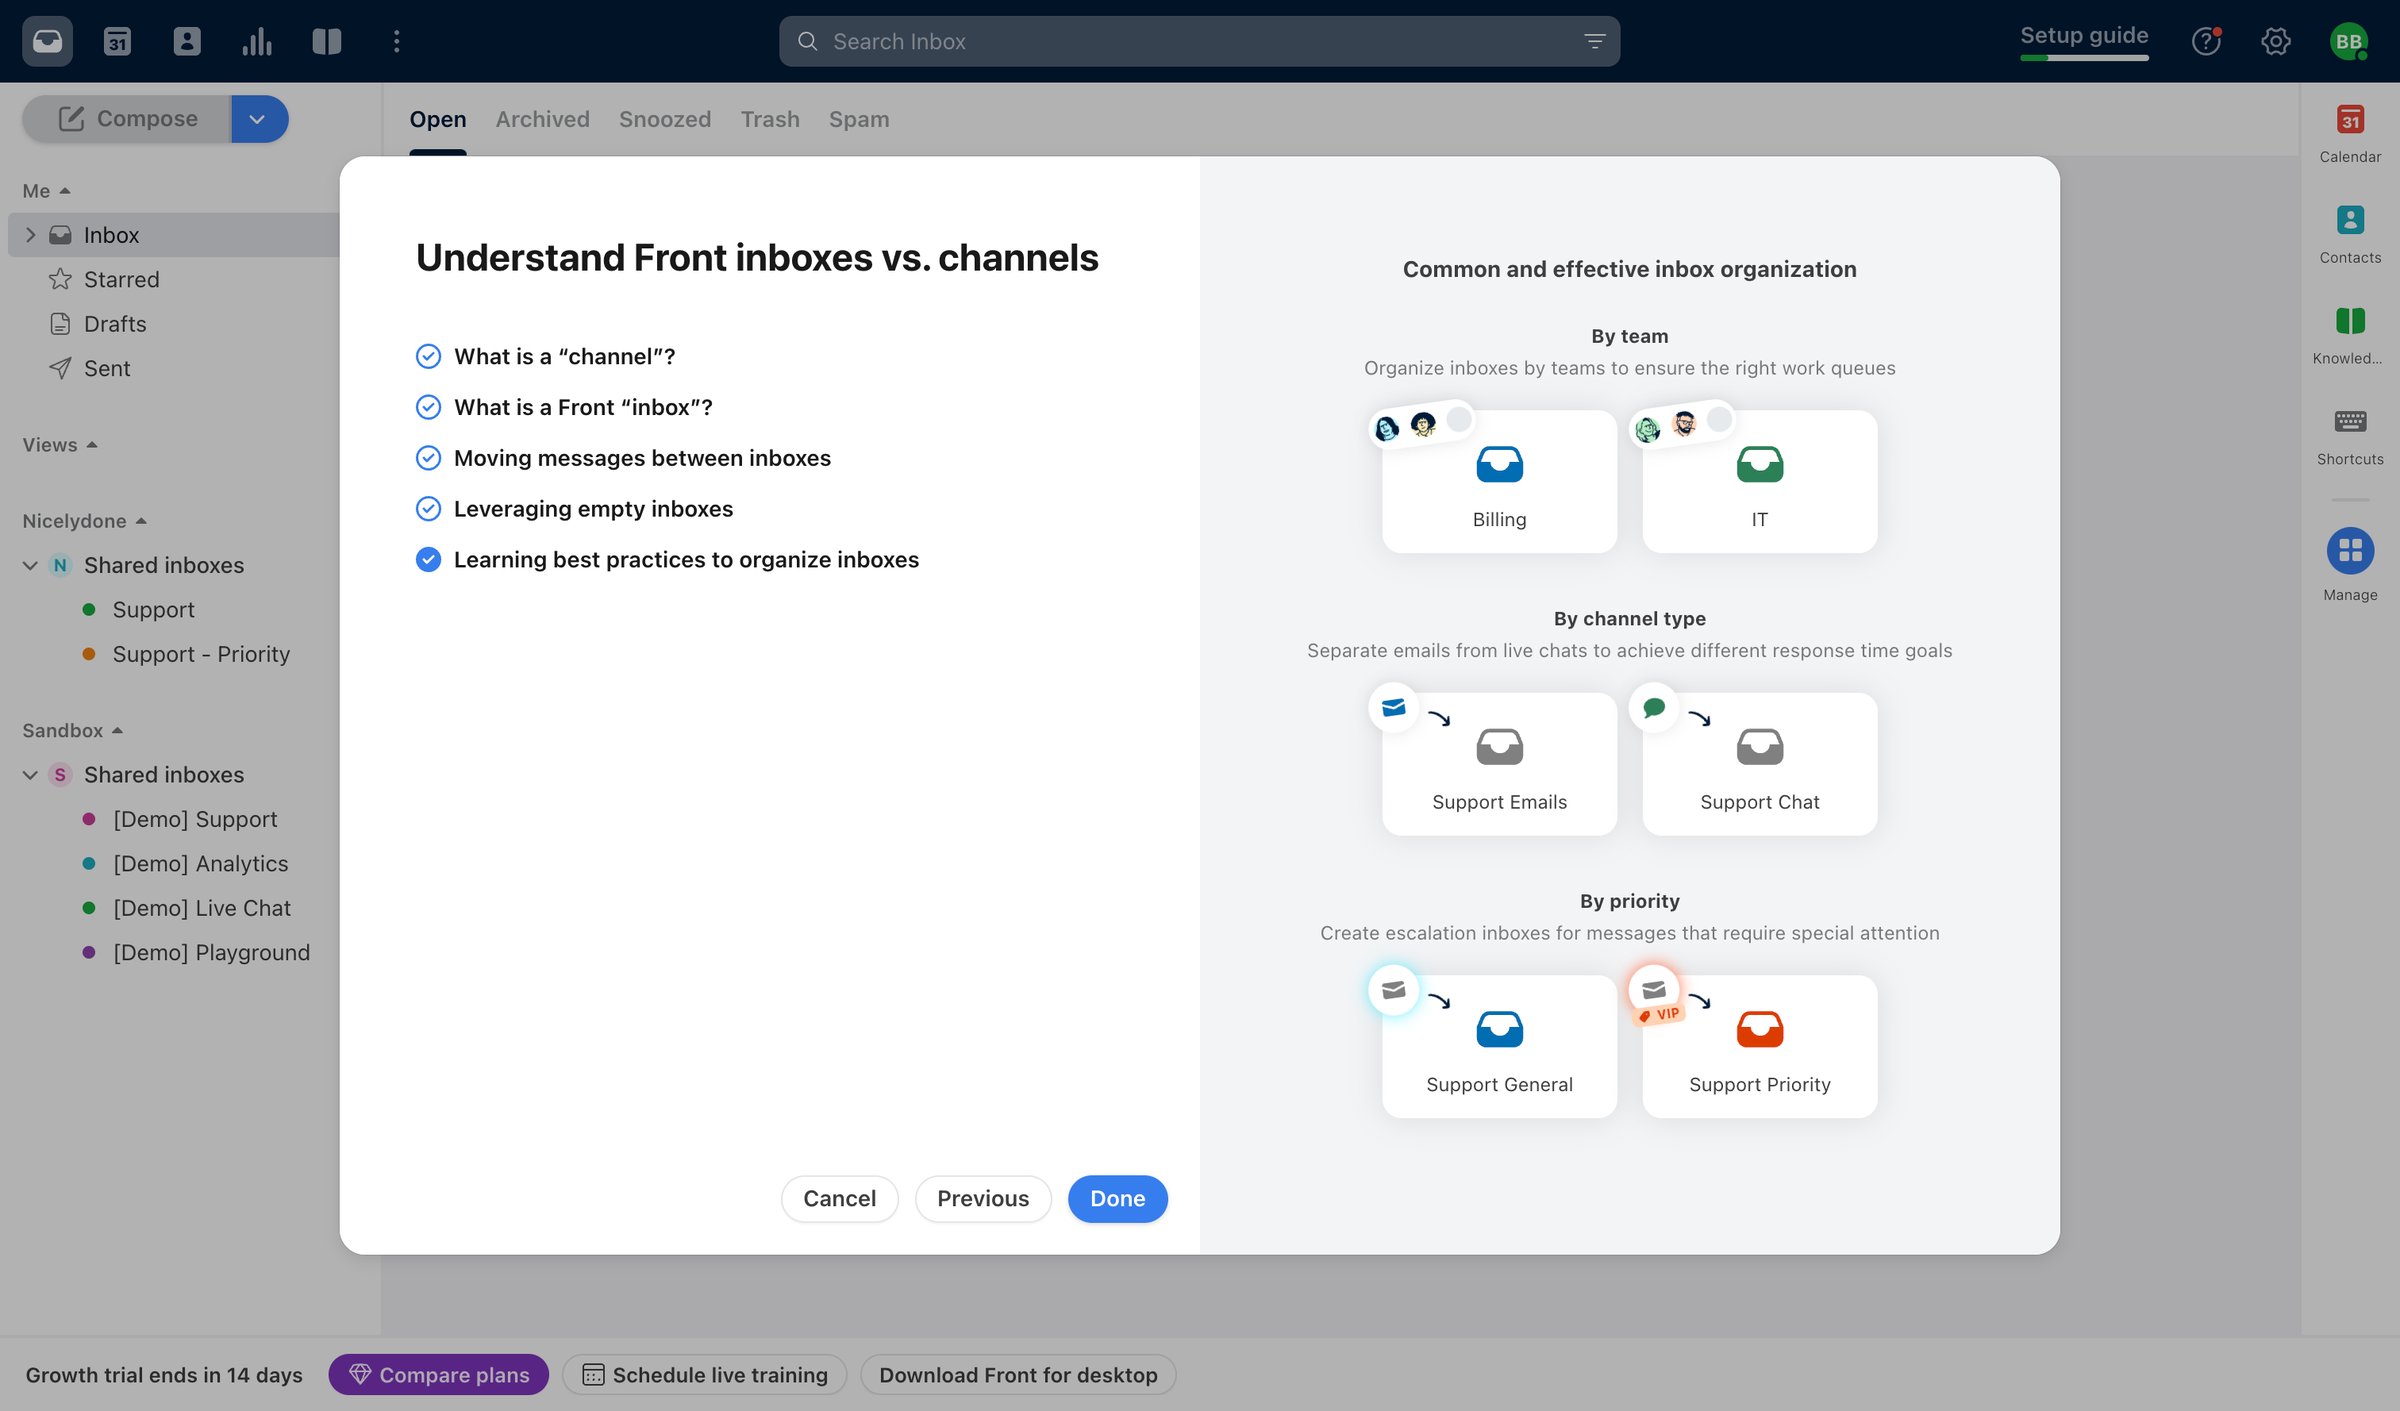Open the Compose dropdown arrow
2400x1411 pixels.
pyautogui.click(x=258, y=119)
